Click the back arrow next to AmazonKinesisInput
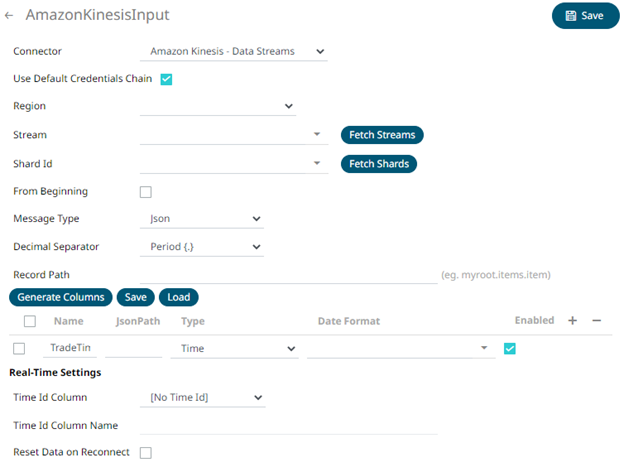624x472 pixels. 9,16
